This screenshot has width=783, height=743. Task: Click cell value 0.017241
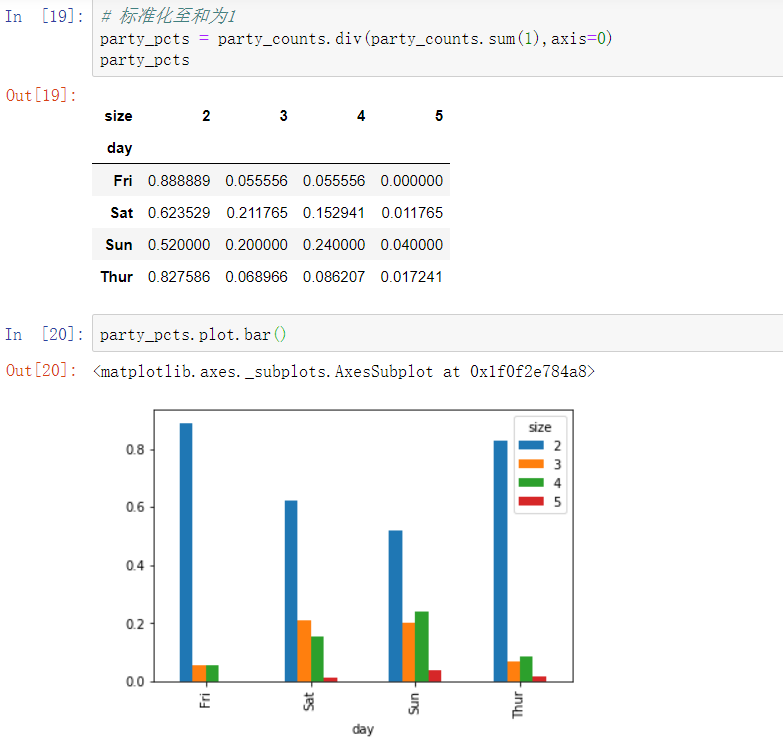click(412, 277)
